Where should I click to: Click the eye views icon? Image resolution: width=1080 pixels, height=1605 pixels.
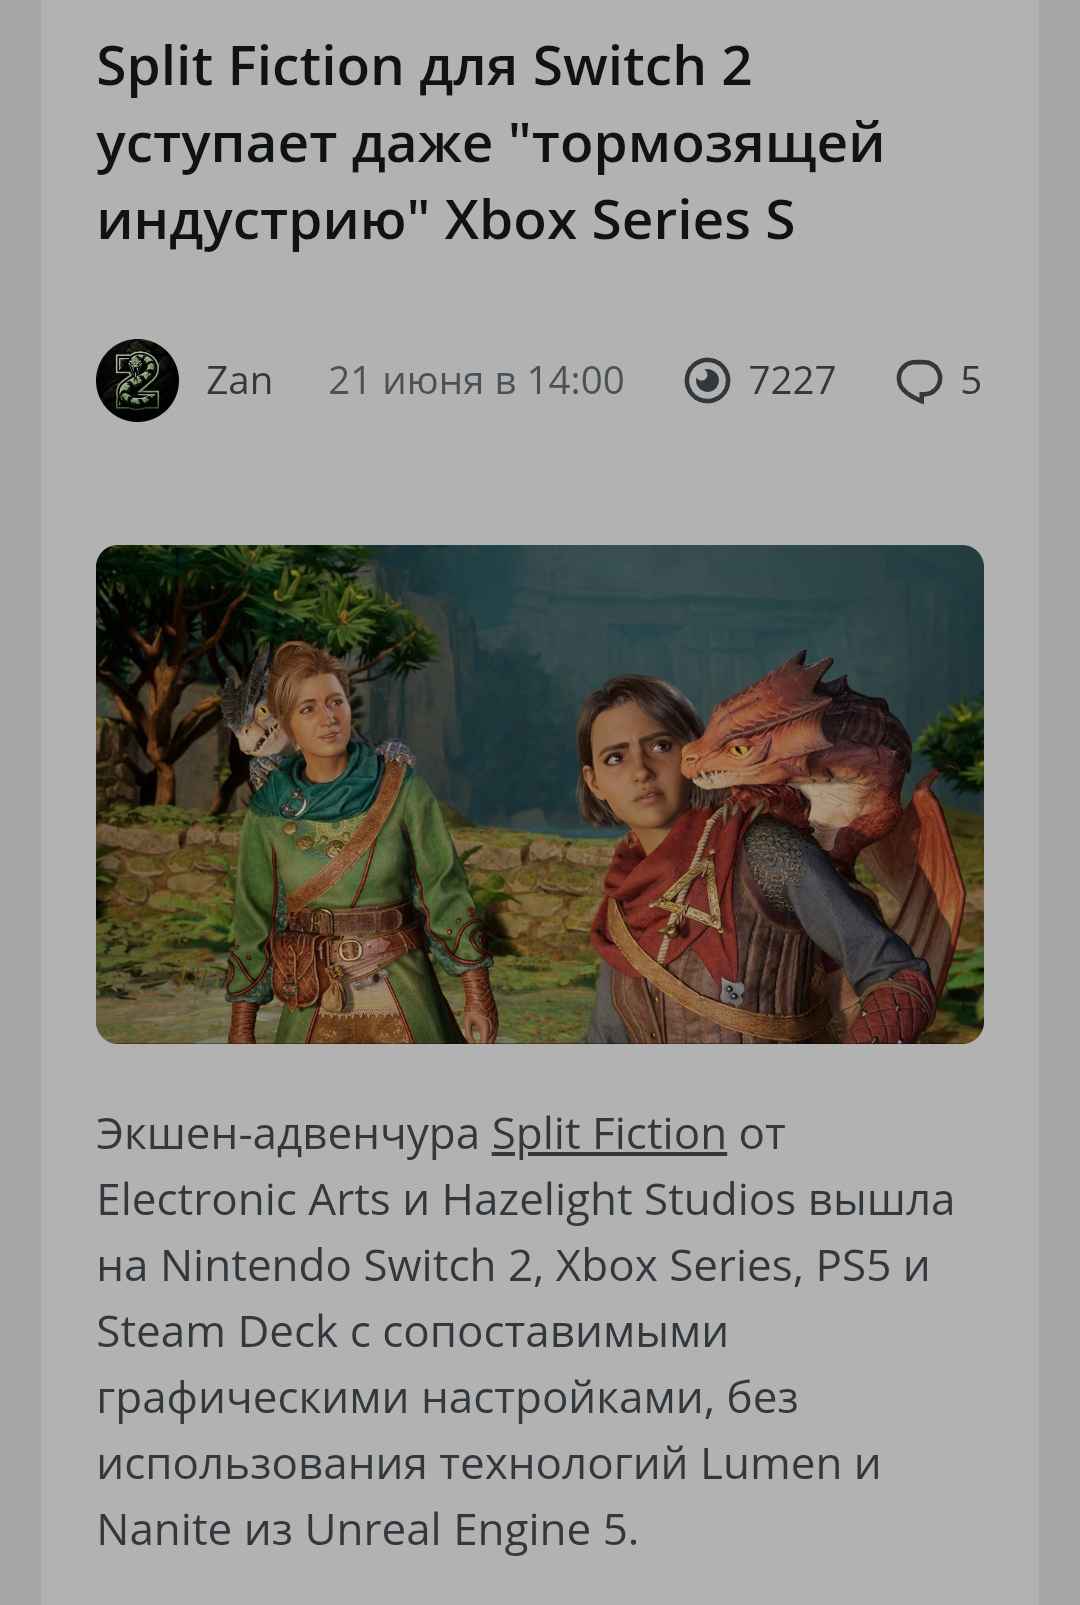pyautogui.click(x=707, y=381)
